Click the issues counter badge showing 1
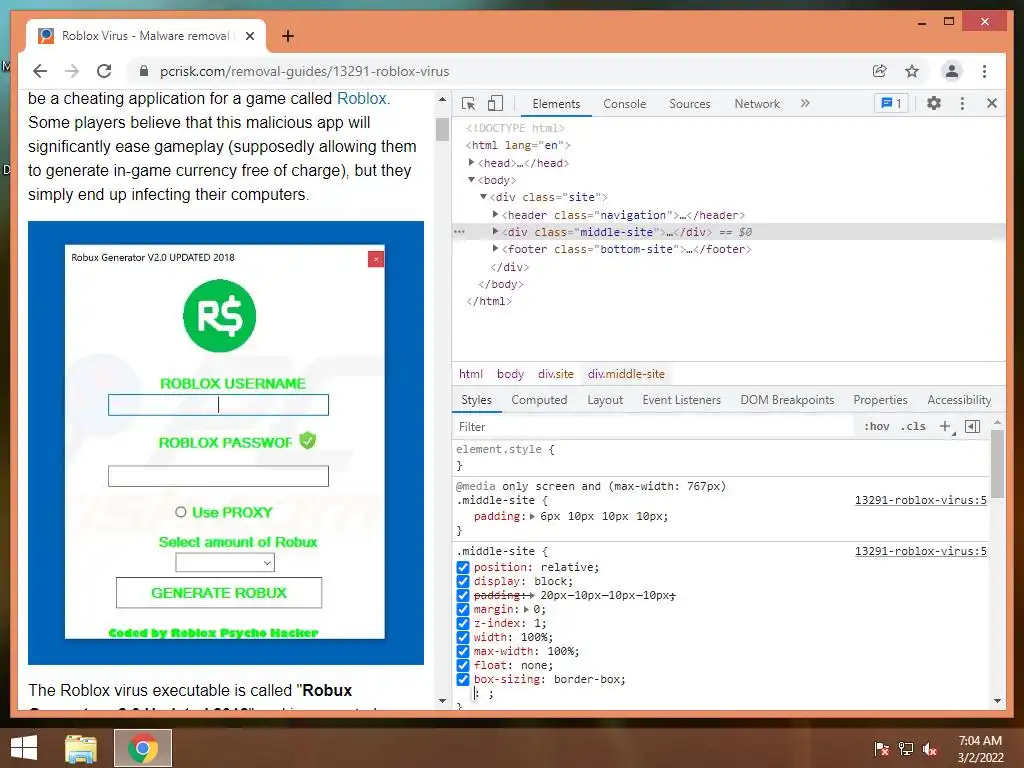Image resolution: width=1024 pixels, height=768 pixels. 891,103
